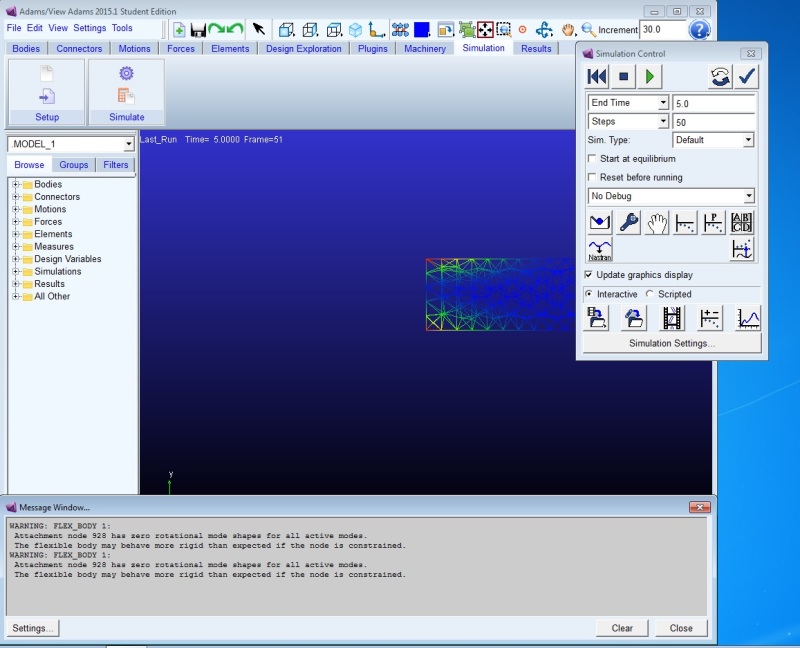The image size is (800, 648).
Task: Open the File menu
Action: (x=14, y=28)
